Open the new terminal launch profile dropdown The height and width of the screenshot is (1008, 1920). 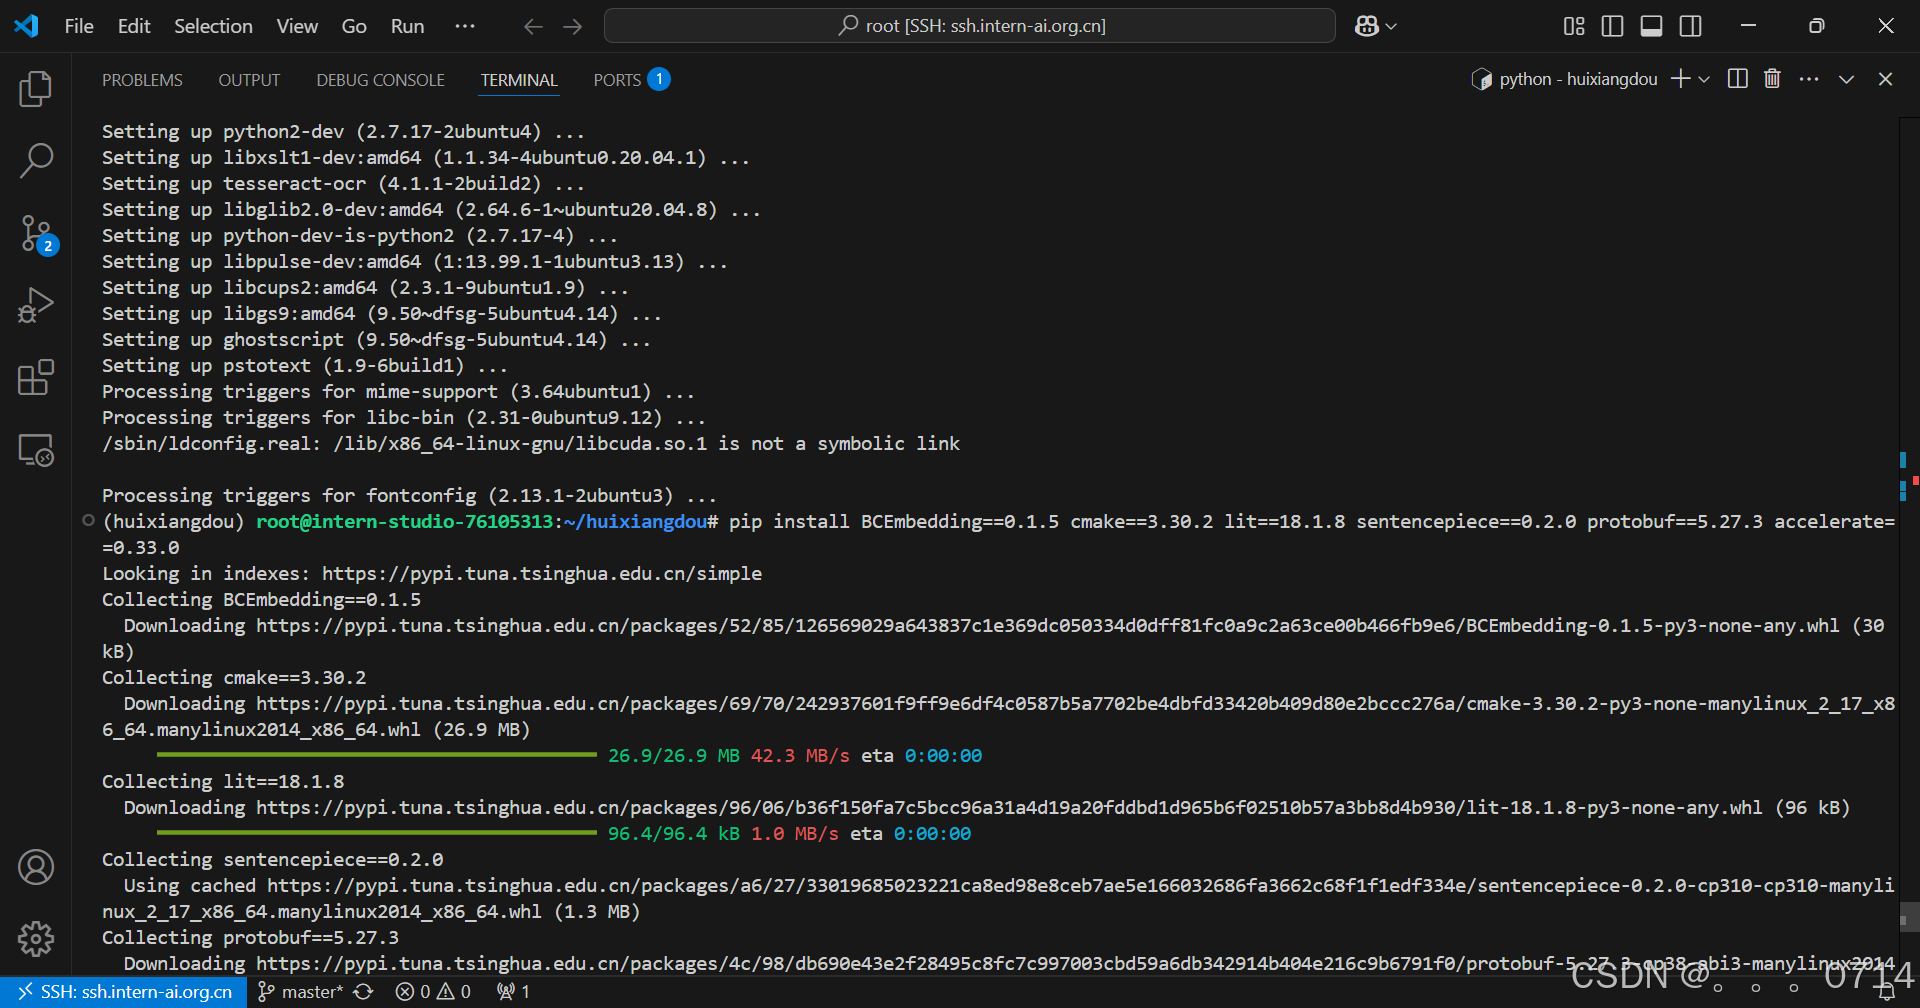click(1704, 79)
